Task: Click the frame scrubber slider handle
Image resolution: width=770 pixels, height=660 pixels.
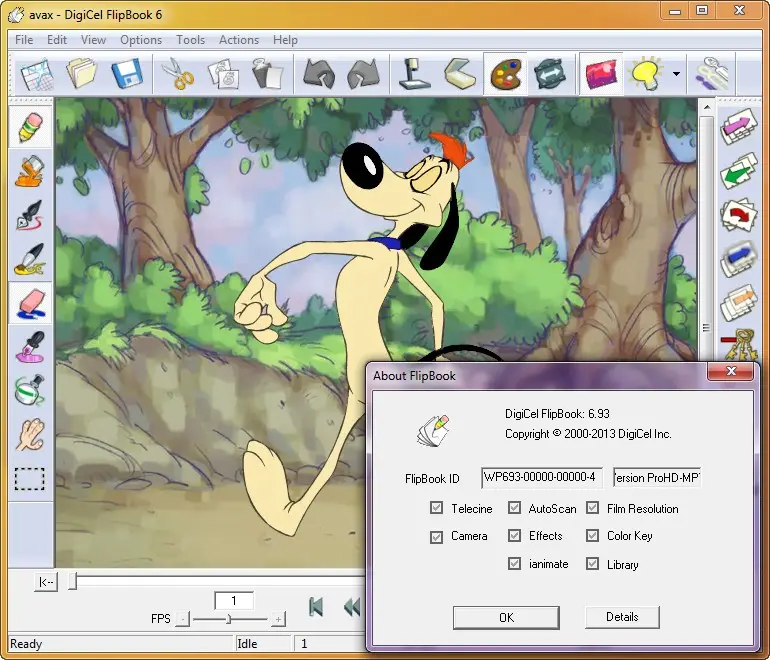Action: click(73, 581)
